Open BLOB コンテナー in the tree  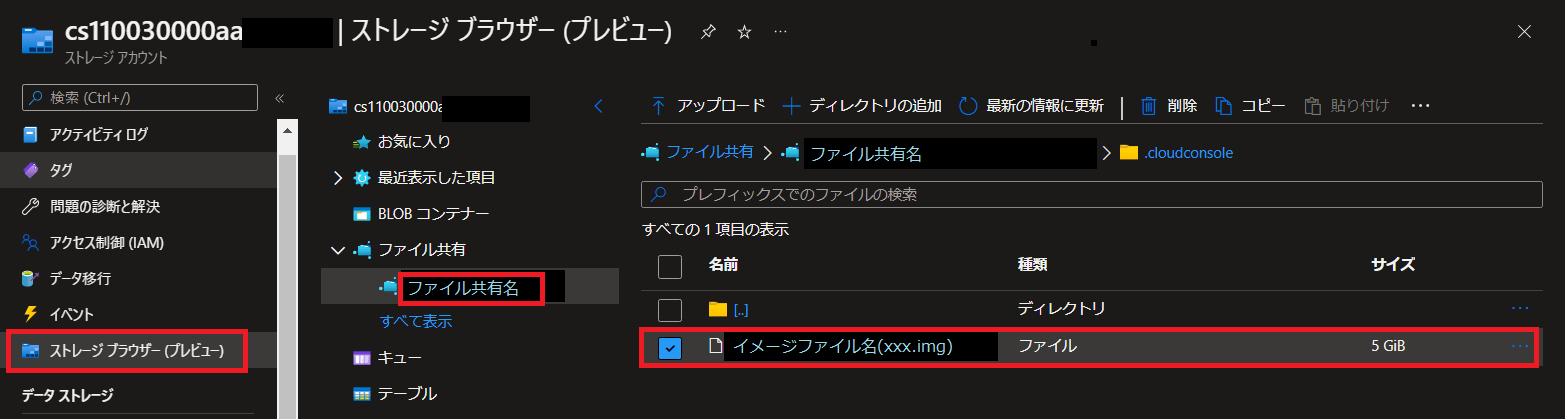433,213
